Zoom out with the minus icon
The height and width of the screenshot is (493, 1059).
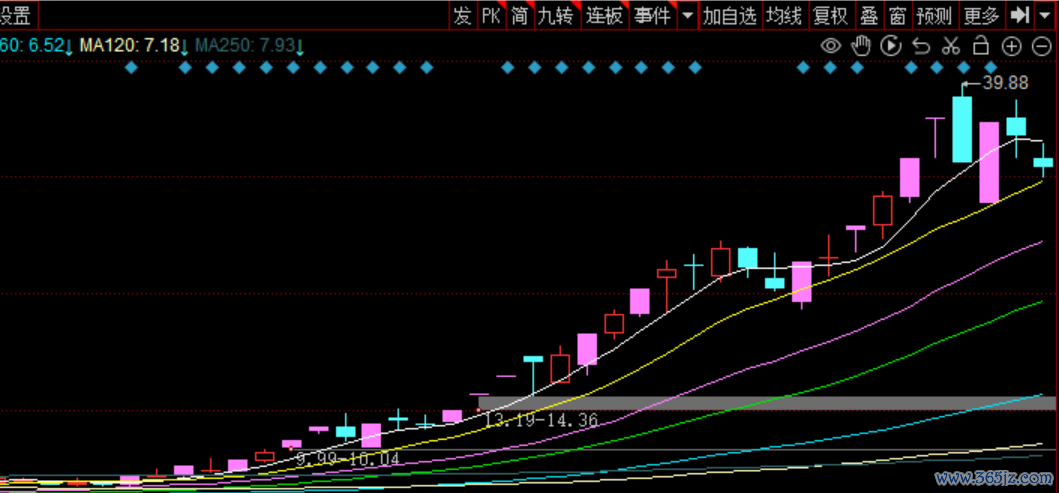(x=1042, y=46)
